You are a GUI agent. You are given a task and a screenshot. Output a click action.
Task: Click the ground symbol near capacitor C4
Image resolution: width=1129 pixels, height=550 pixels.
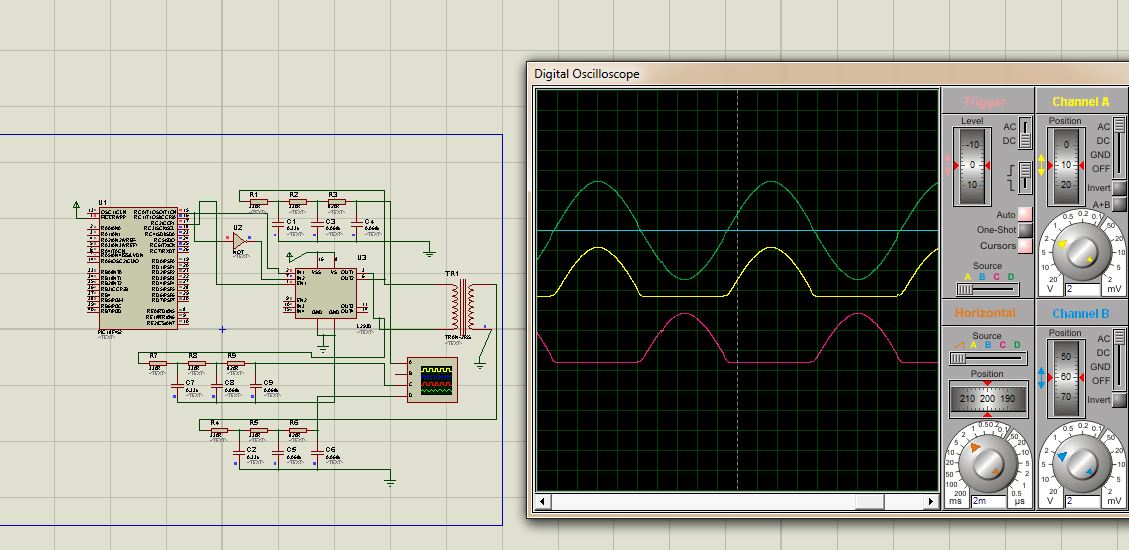click(429, 251)
